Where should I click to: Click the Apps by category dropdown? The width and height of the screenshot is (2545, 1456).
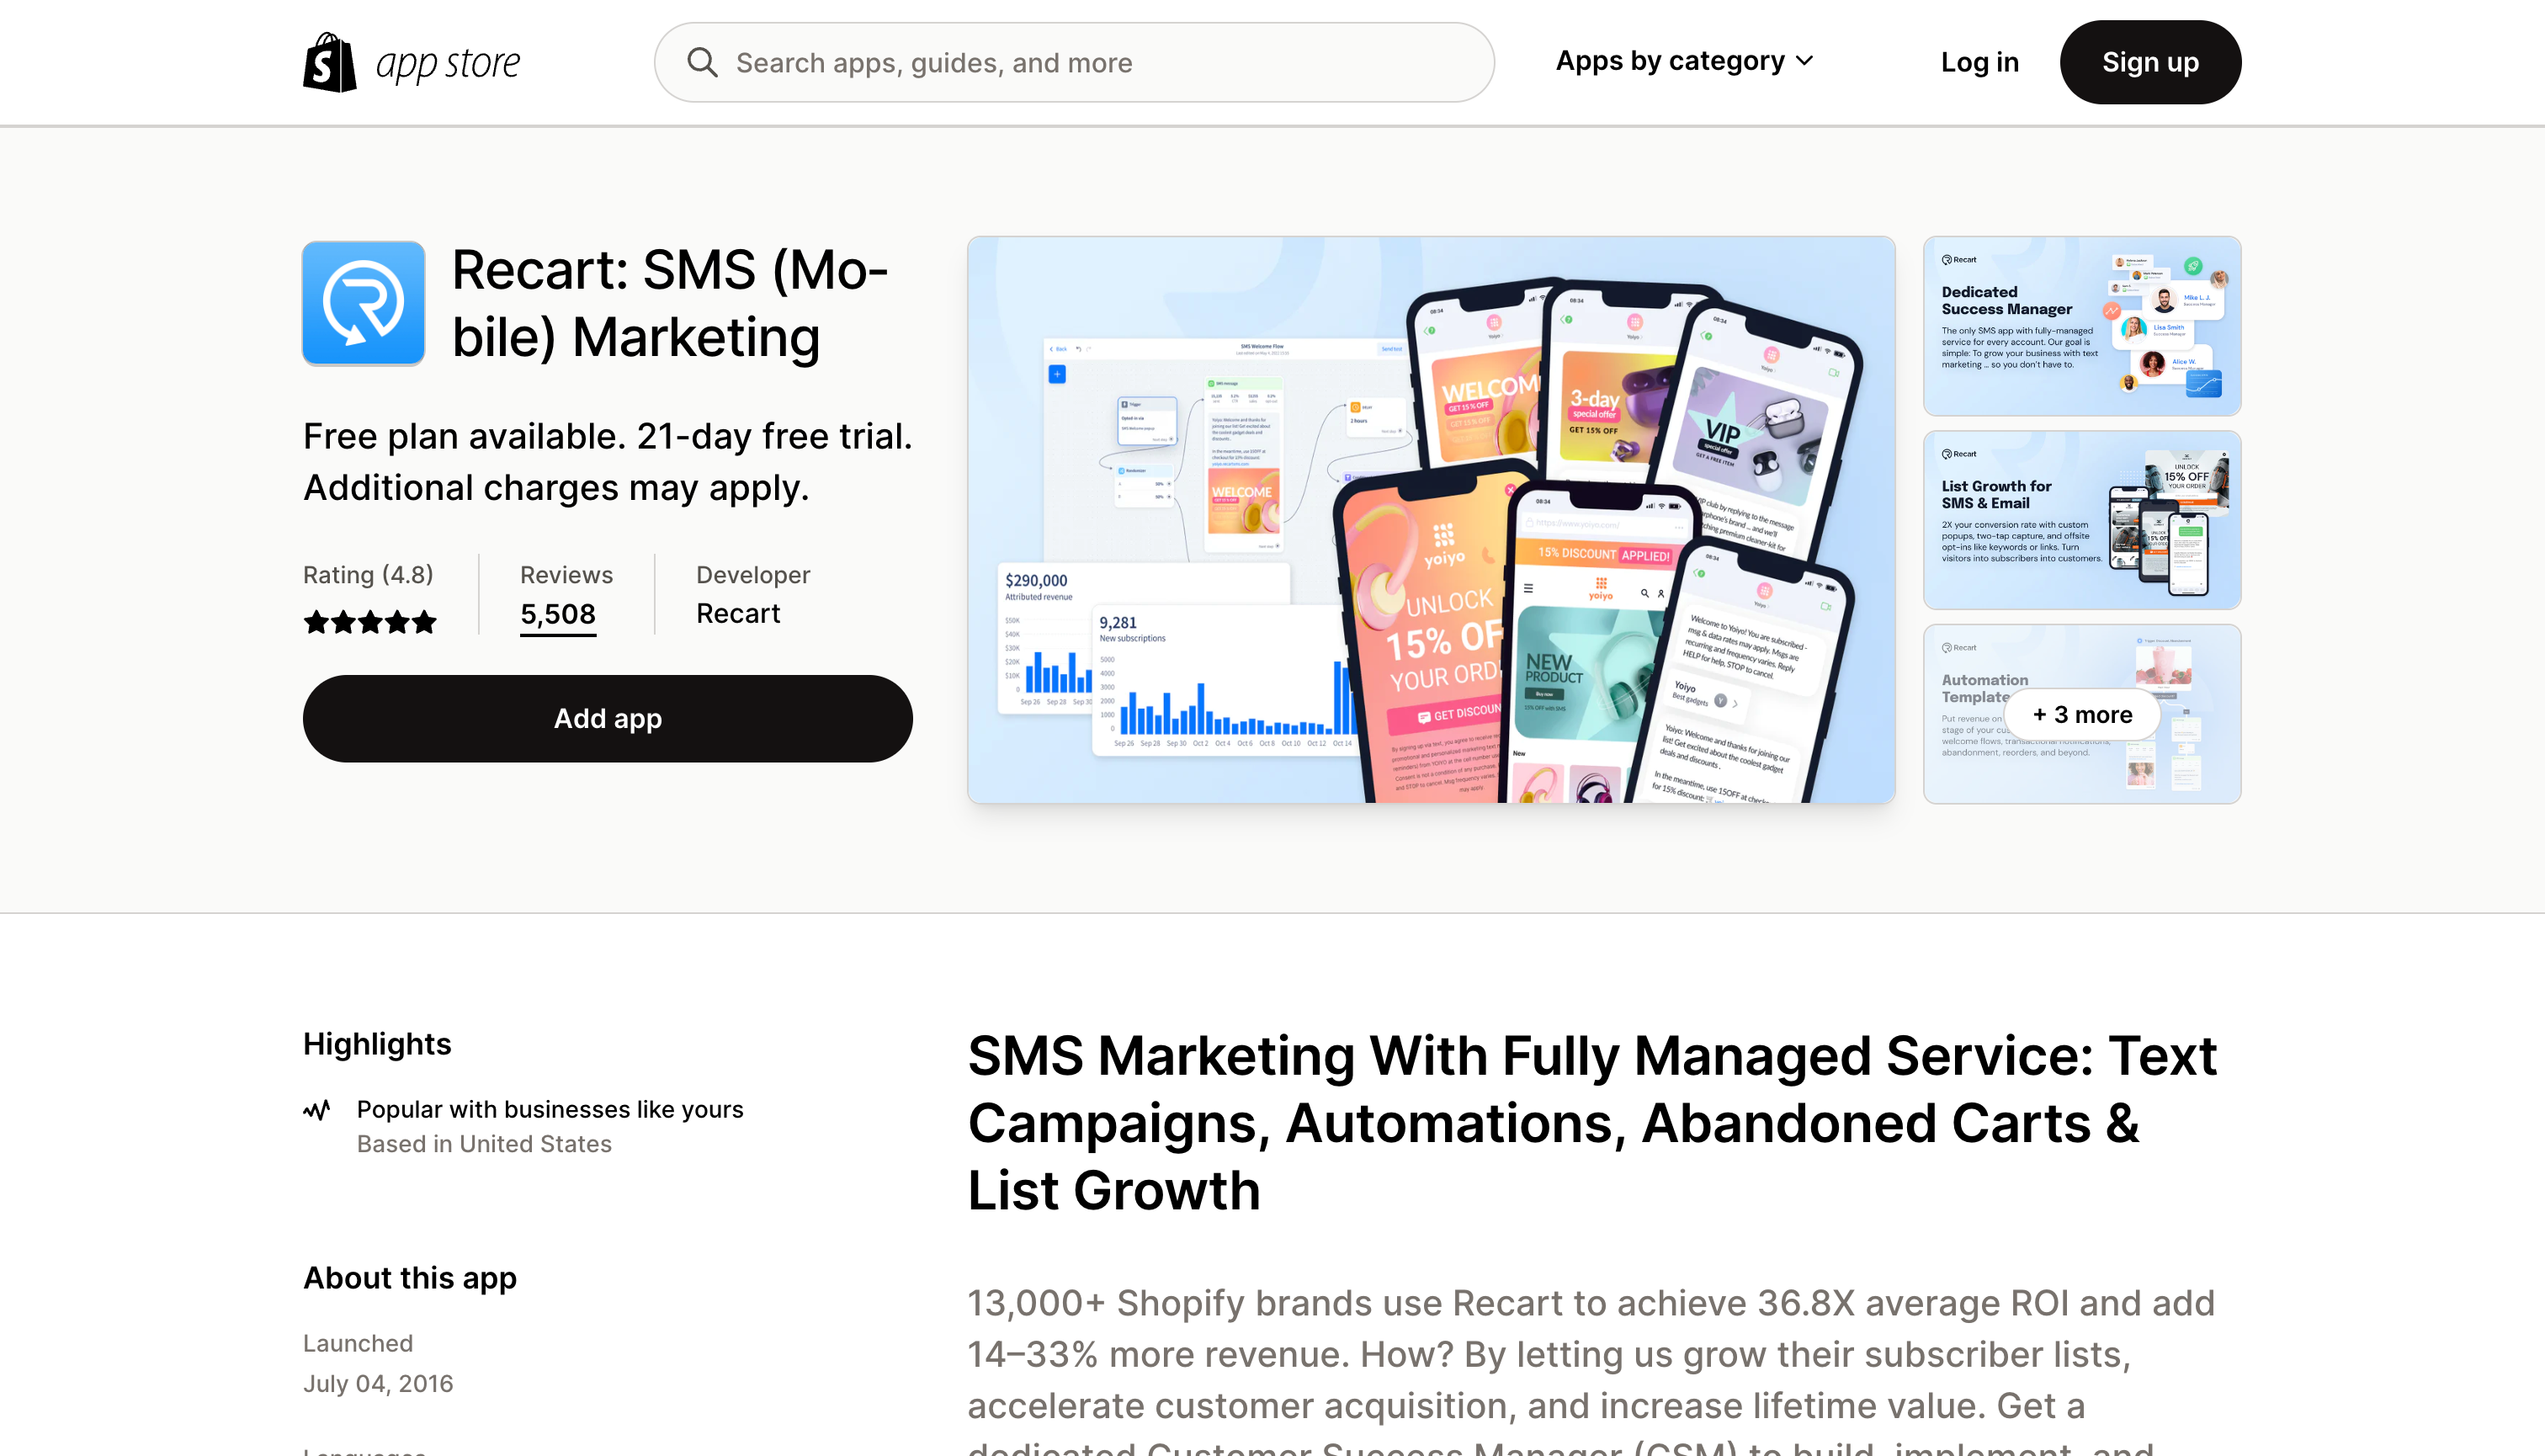[x=1685, y=60]
